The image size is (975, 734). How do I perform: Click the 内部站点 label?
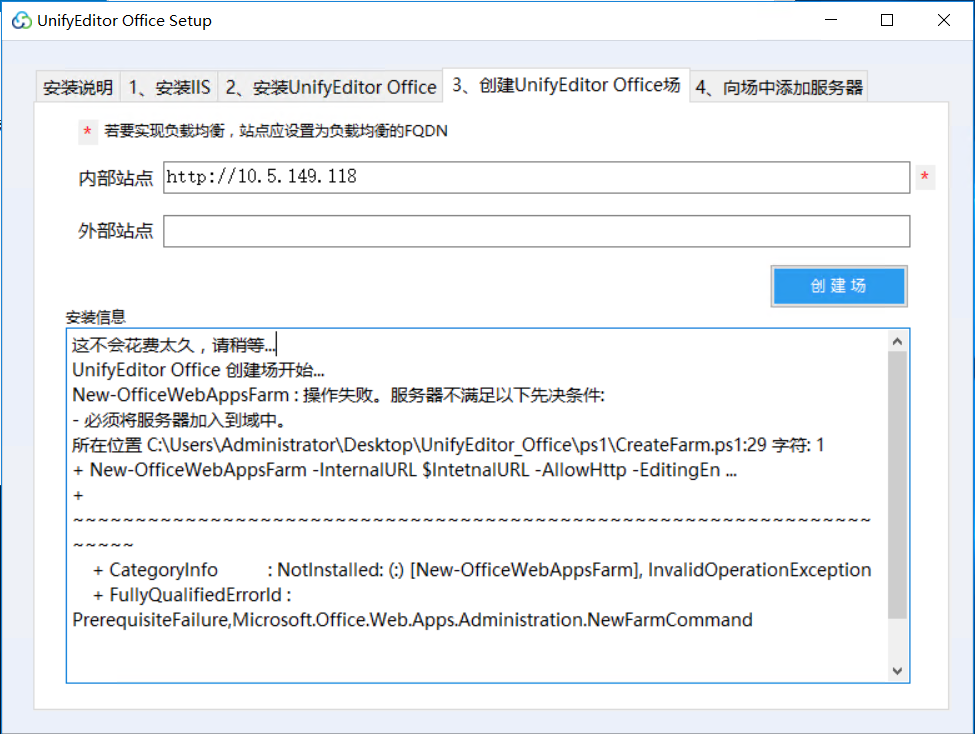(116, 179)
